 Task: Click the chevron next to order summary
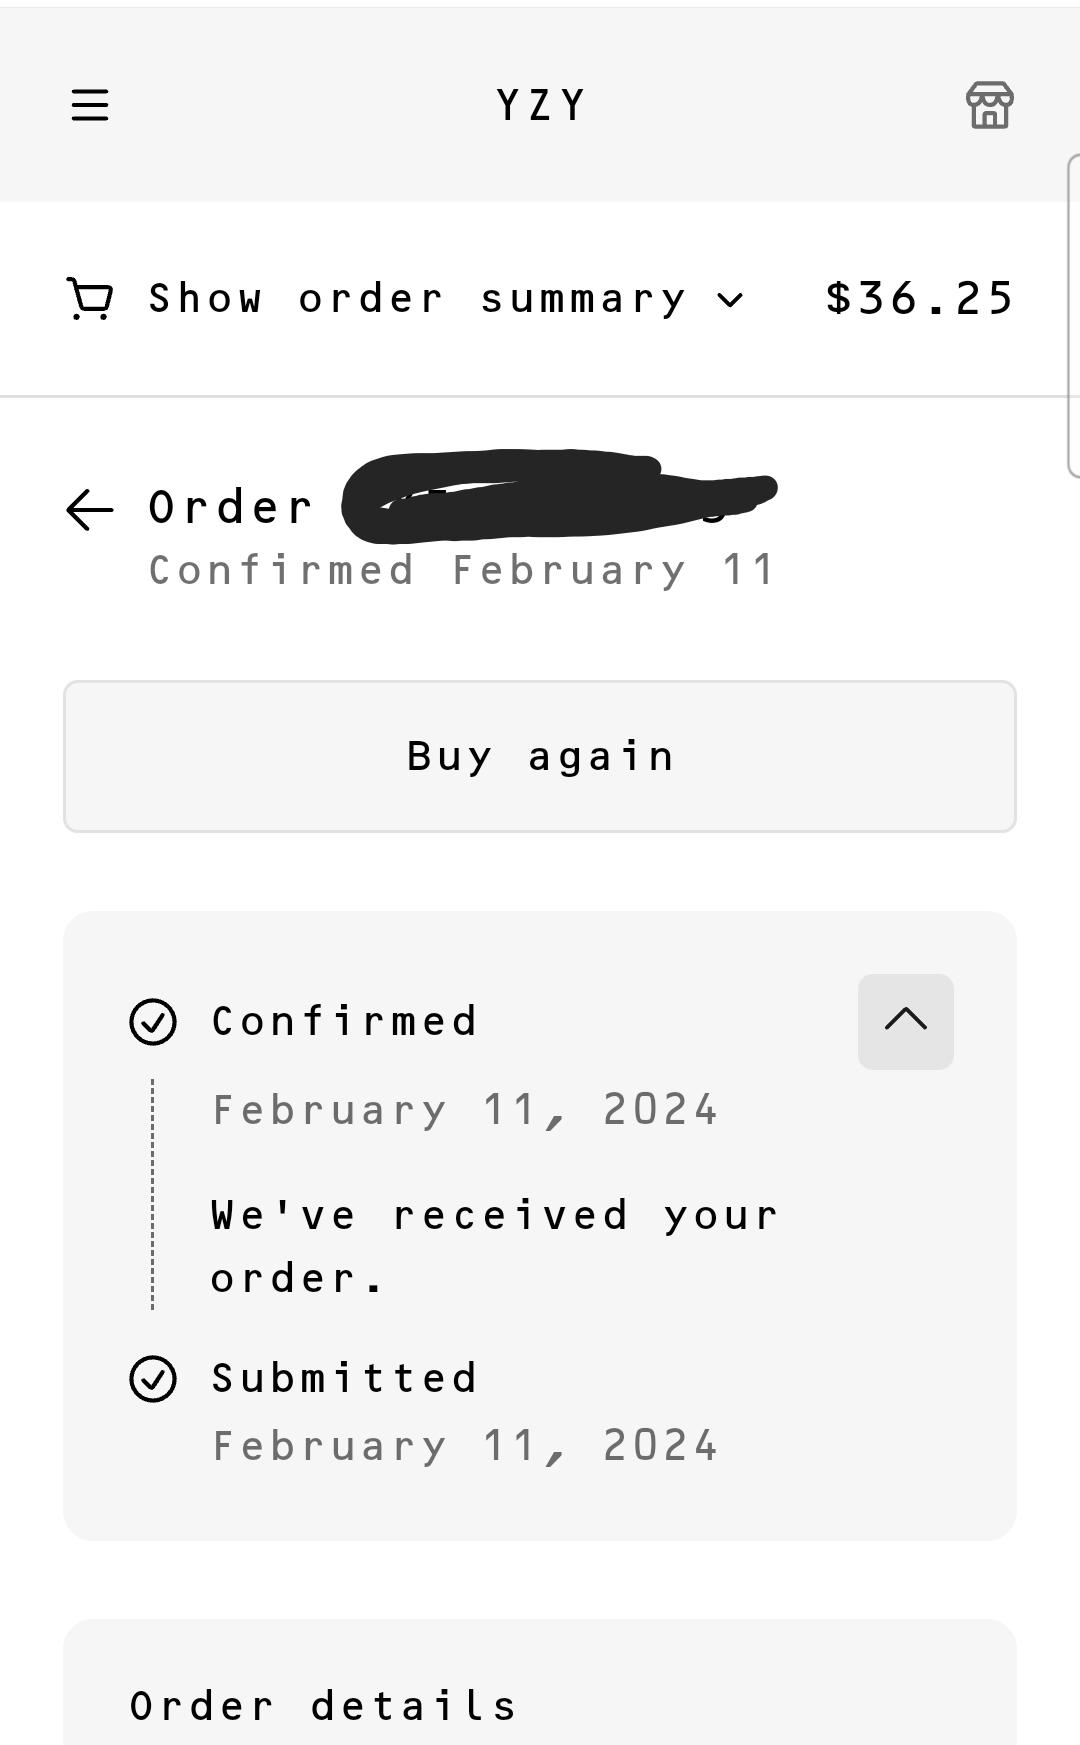pyautogui.click(x=729, y=299)
